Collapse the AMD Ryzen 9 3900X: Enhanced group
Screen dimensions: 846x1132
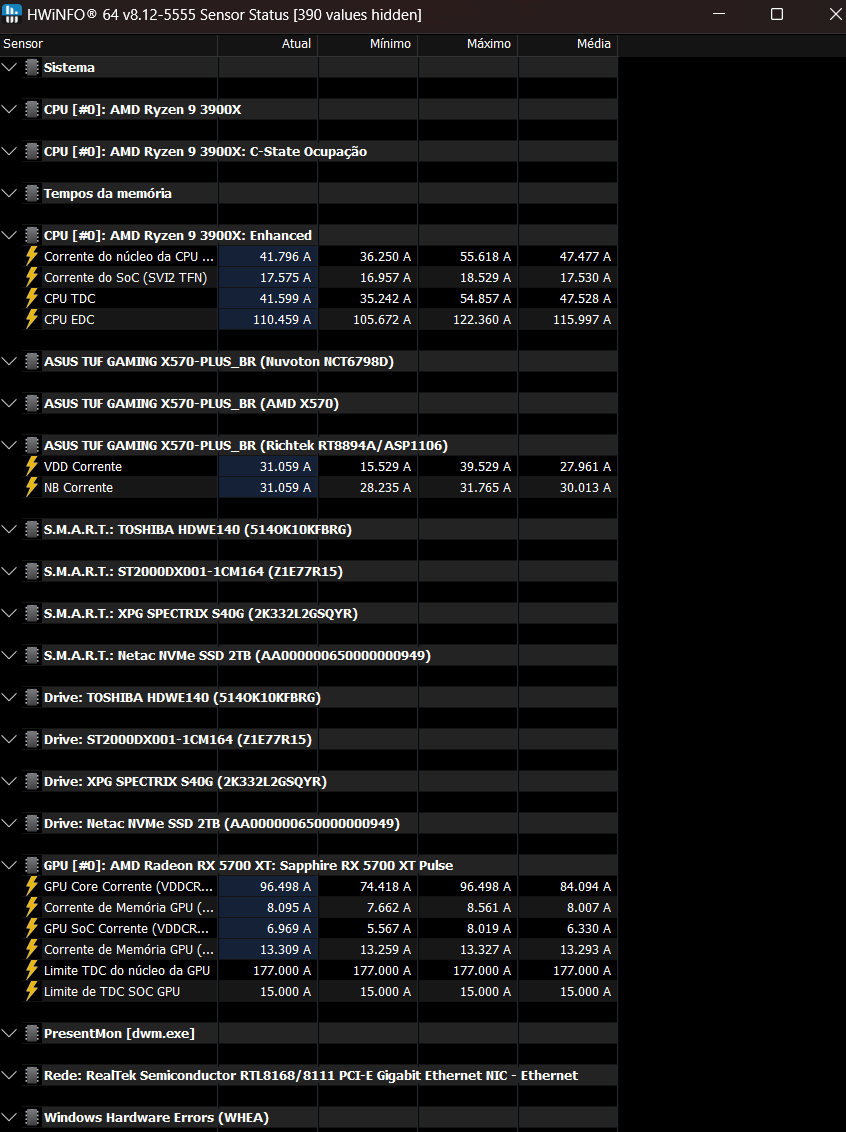coord(9,235)
